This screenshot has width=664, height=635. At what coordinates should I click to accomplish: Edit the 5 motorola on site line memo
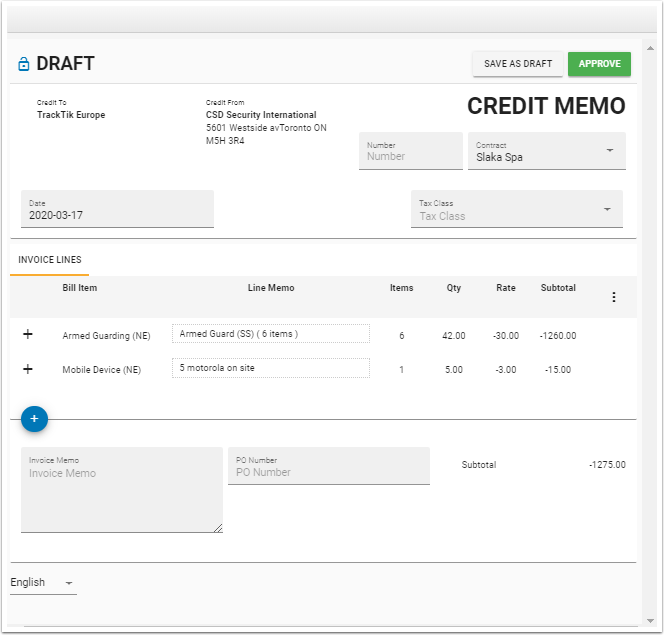tap(271, 368)
